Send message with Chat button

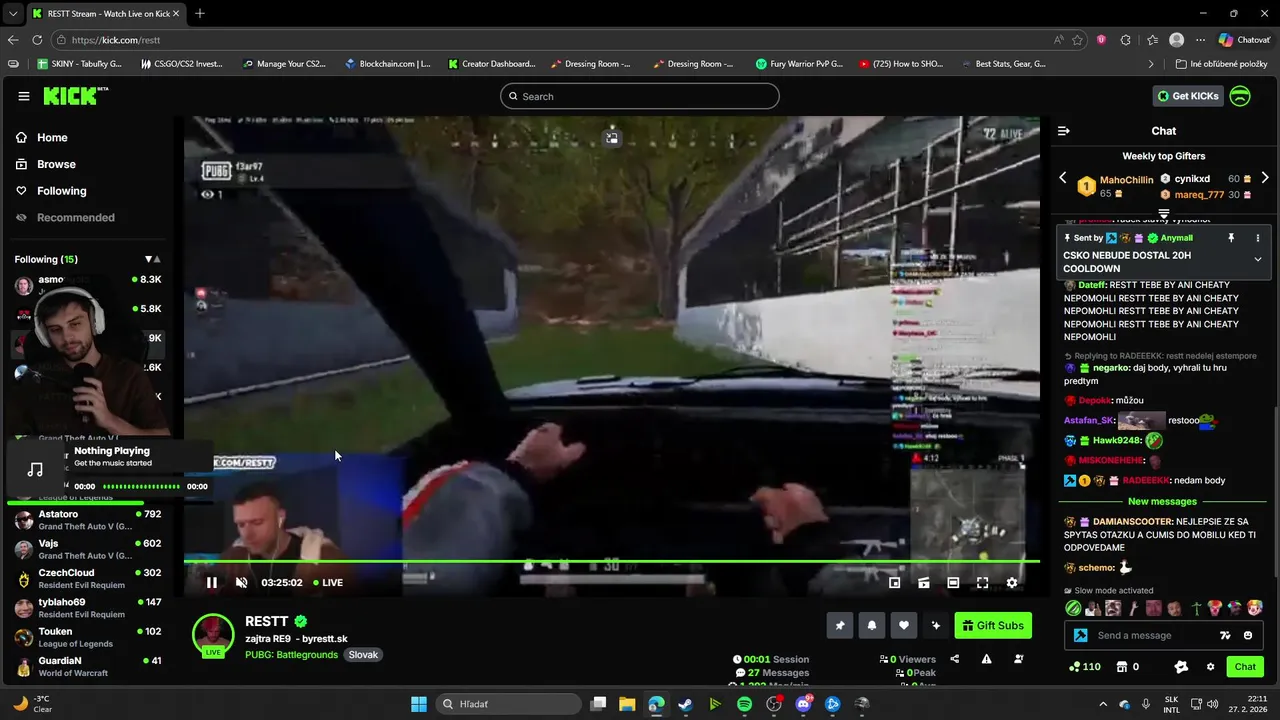pos(1245,667)
